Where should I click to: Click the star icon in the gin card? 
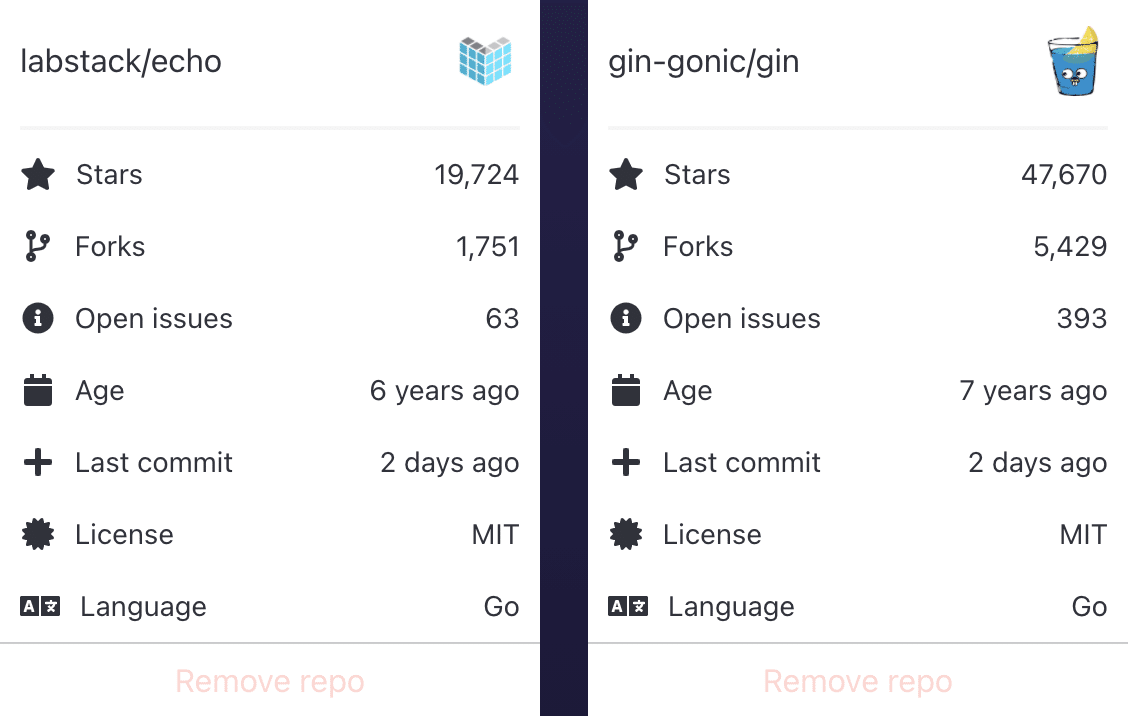click(x=626, y=175)
